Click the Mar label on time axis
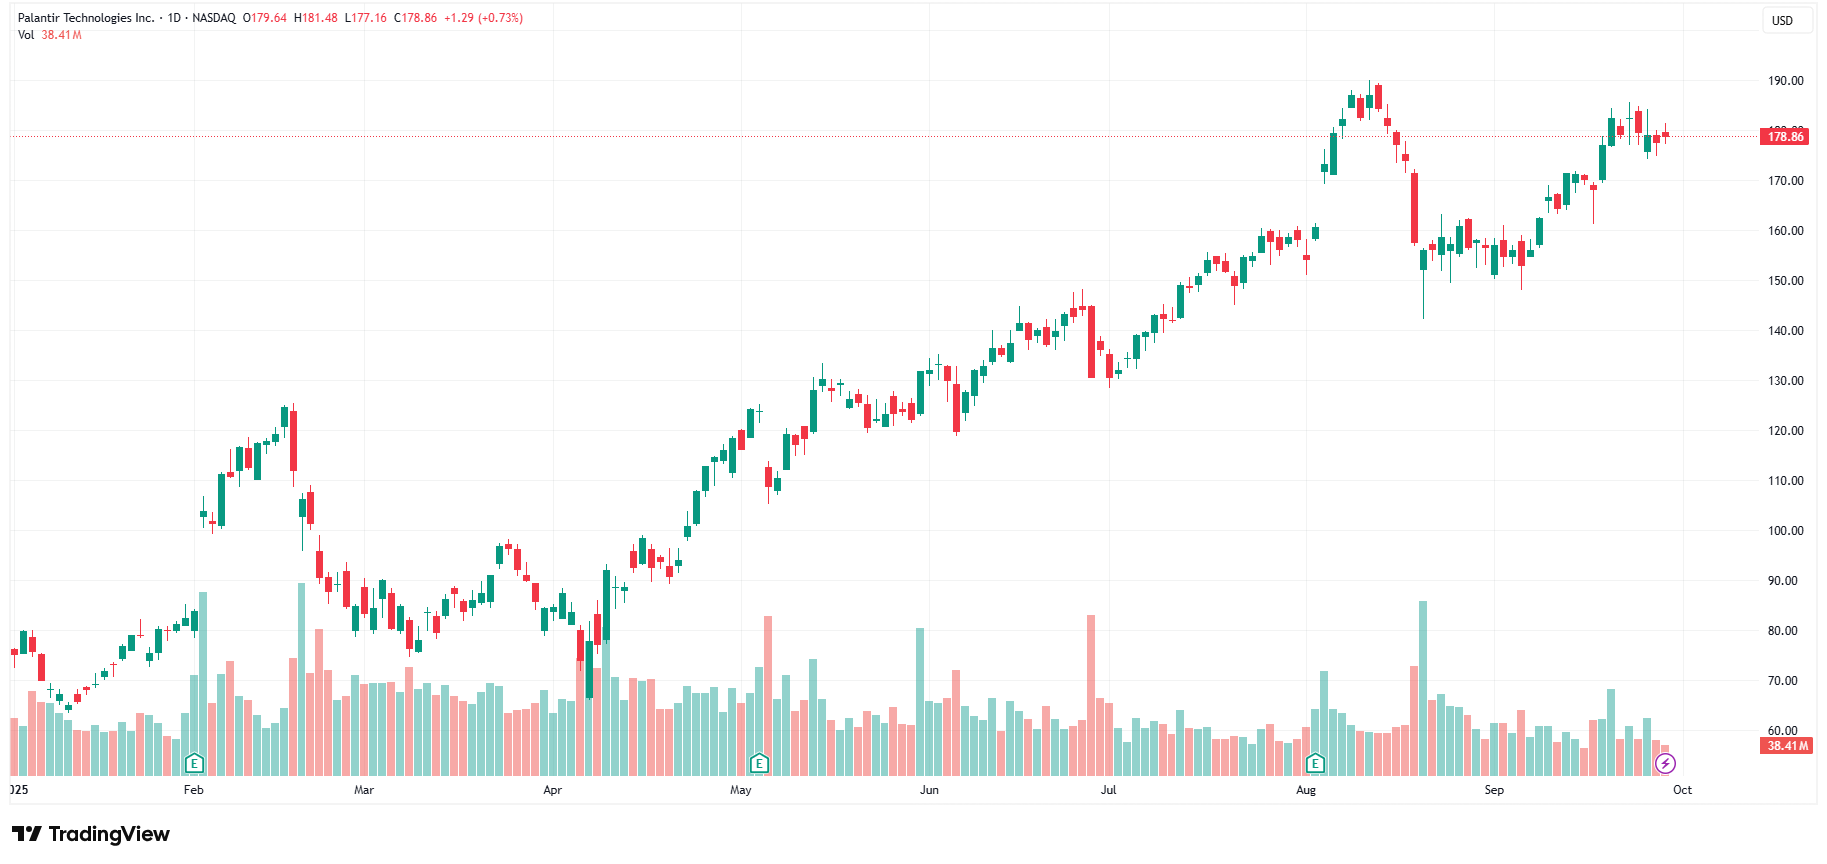Image resolution: width=1827 pixels, height=864 pixels. coord(364,790)
